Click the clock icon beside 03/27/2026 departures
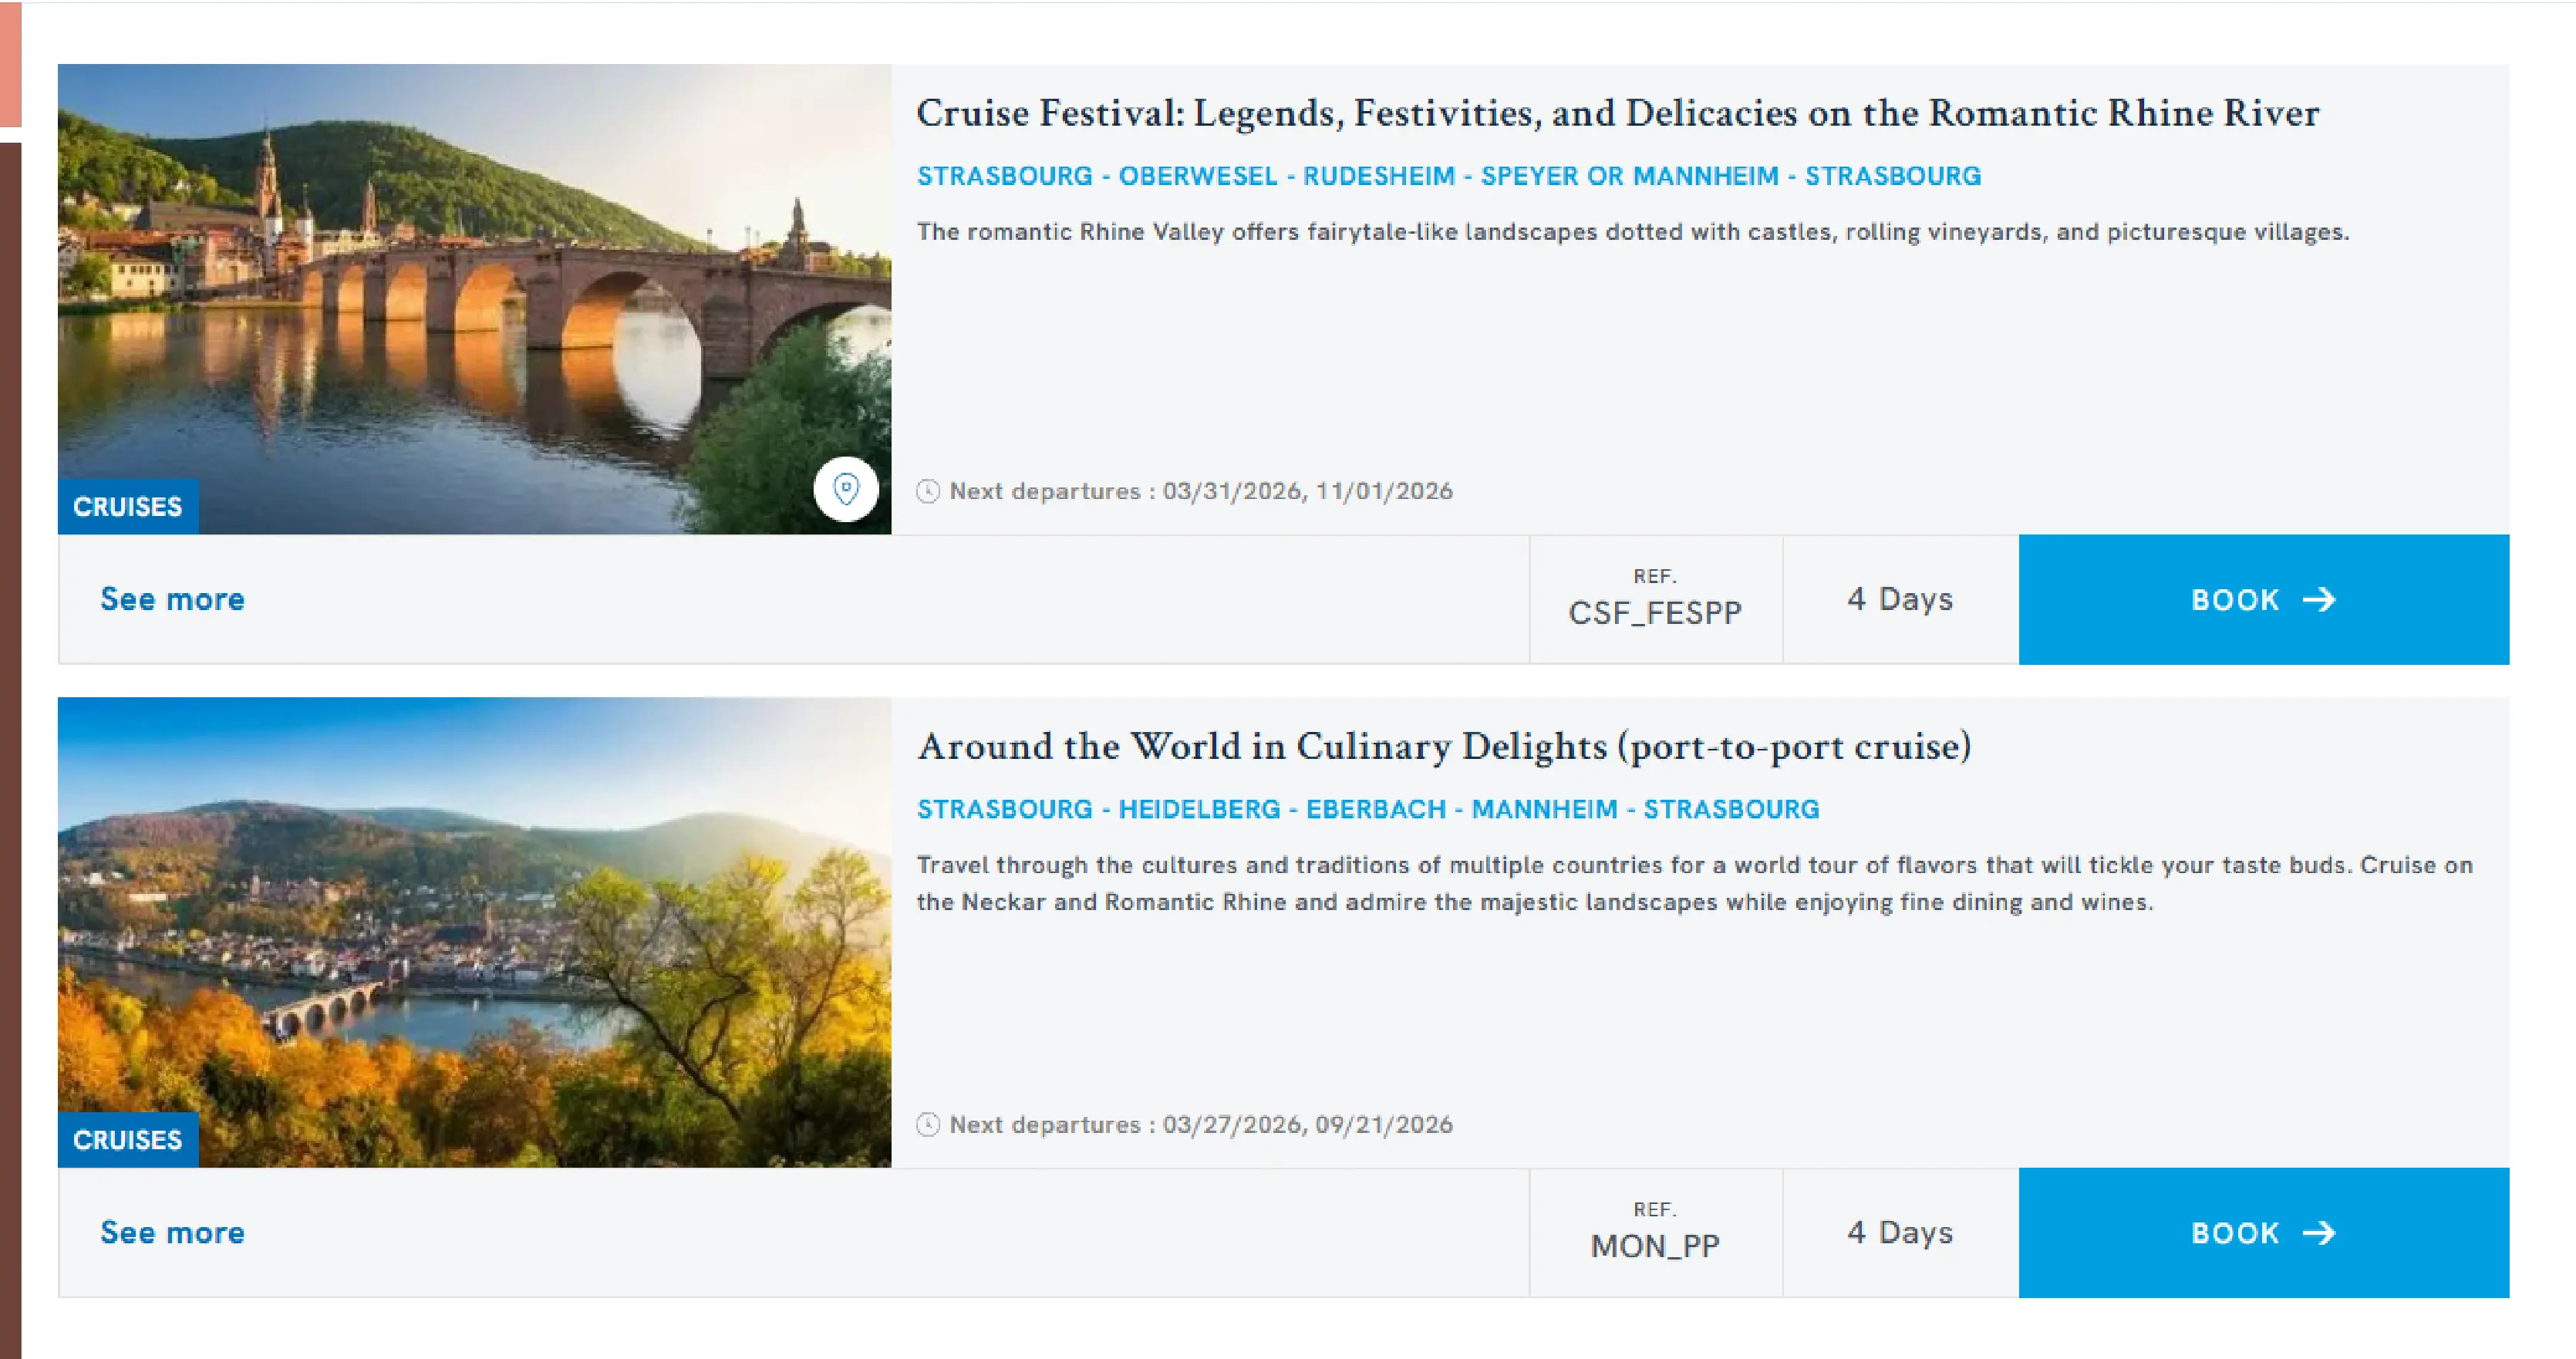2576x1359 pixels. [x=928, y=1124]
